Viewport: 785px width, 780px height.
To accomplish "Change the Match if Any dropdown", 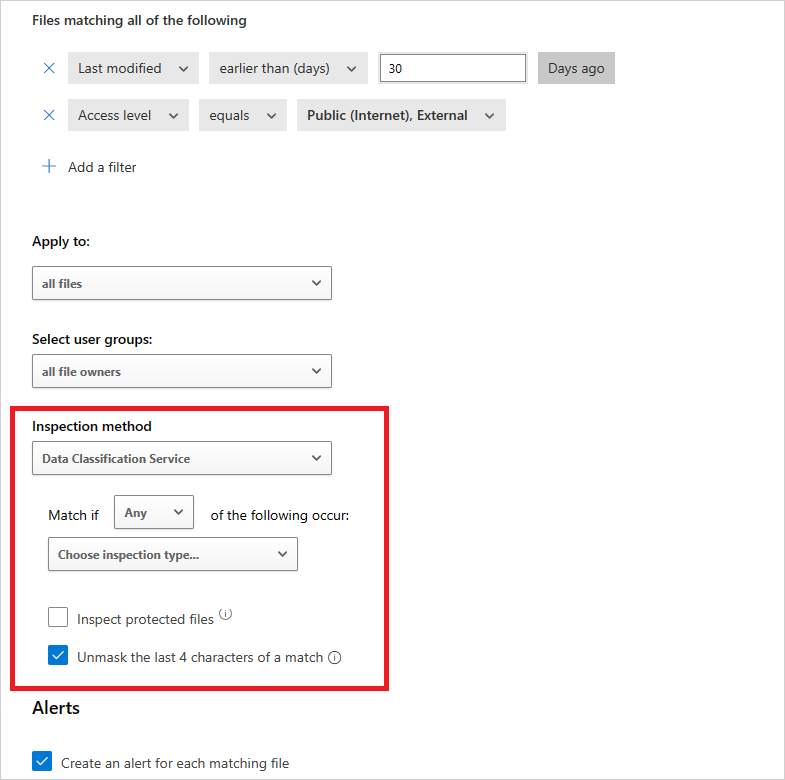I will click(154, 513).
